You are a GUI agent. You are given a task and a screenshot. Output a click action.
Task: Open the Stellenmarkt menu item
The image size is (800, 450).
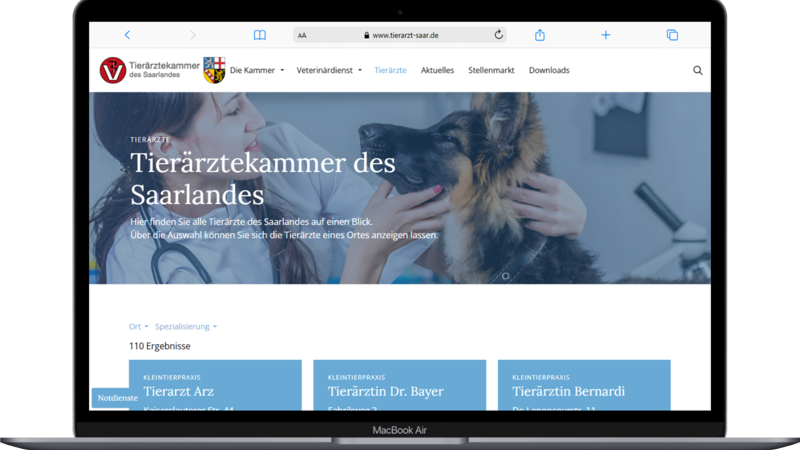point(491,71)
